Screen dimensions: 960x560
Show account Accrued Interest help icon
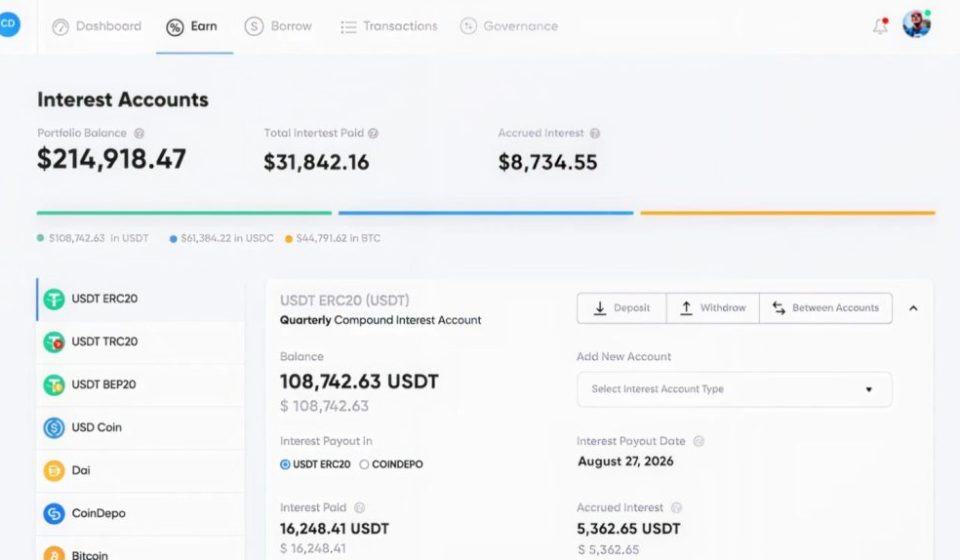coord(677,508)
